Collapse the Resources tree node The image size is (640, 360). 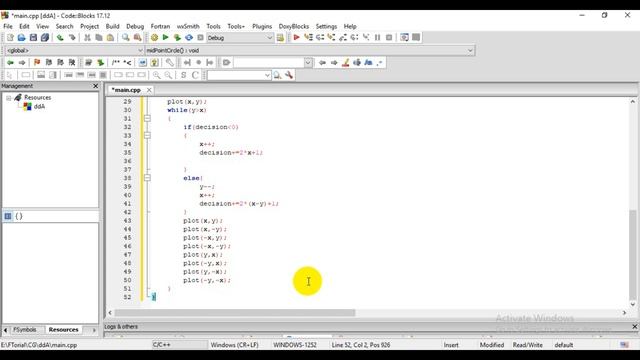(x=8, y=98)
